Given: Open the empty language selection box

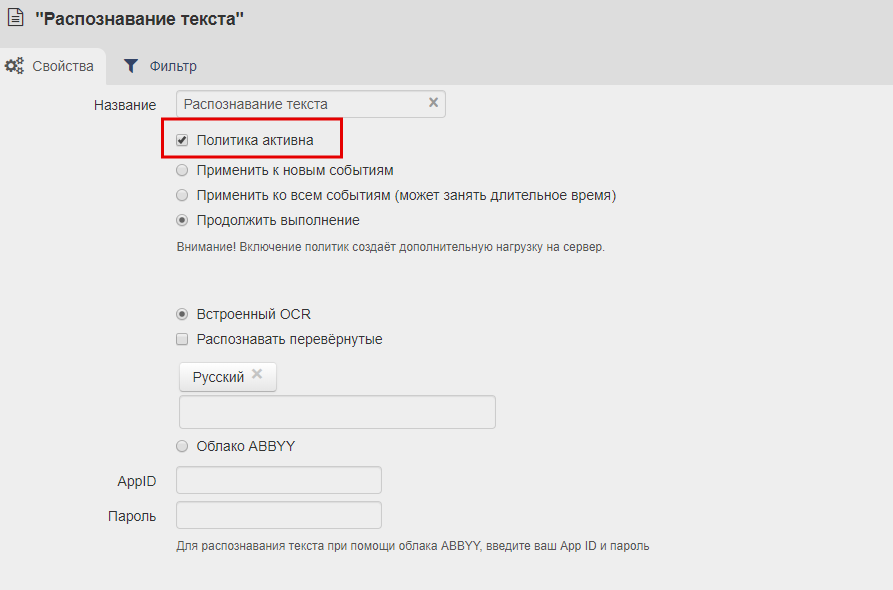Looking at the screenshot, I should coord(337,412).
